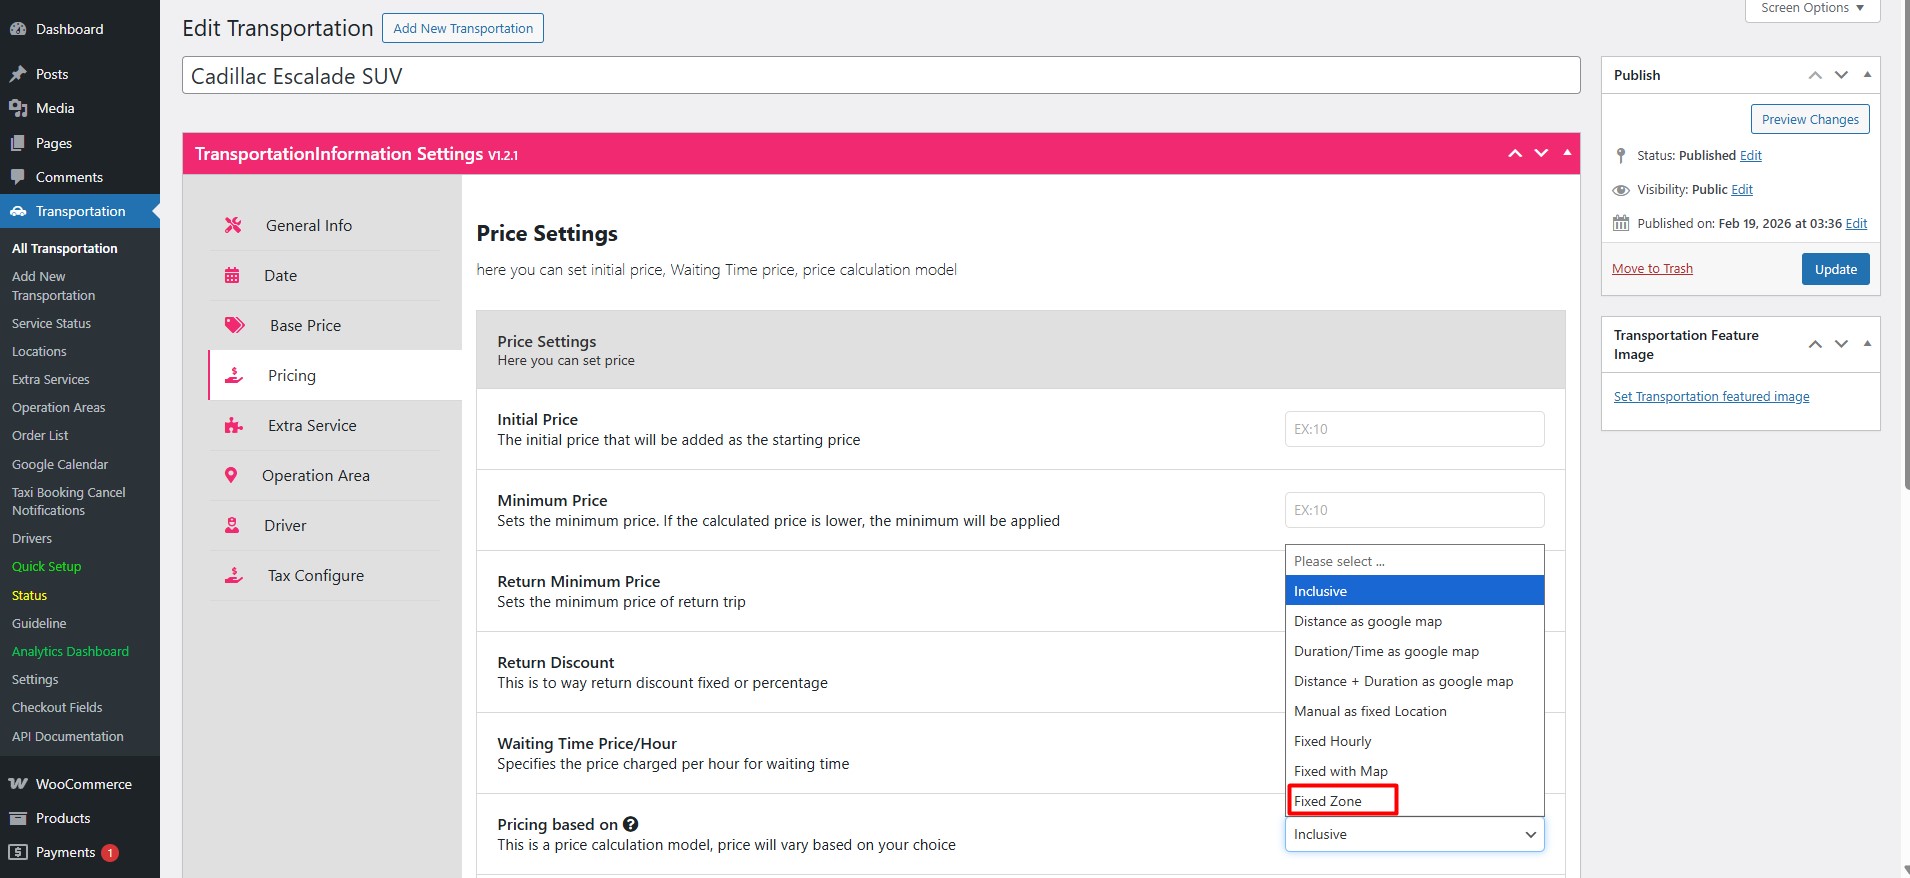Viewport: 1910px width, 878px height.
Task: Open the Pricing settings tab
Action: (291, 375)
